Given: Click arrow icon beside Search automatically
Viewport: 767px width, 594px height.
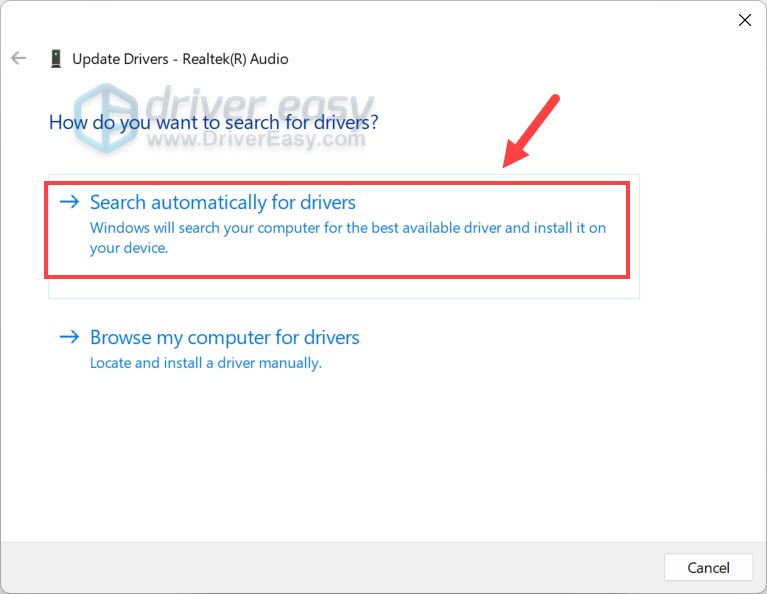Looking at the screenshot, I should coord(69,202).
